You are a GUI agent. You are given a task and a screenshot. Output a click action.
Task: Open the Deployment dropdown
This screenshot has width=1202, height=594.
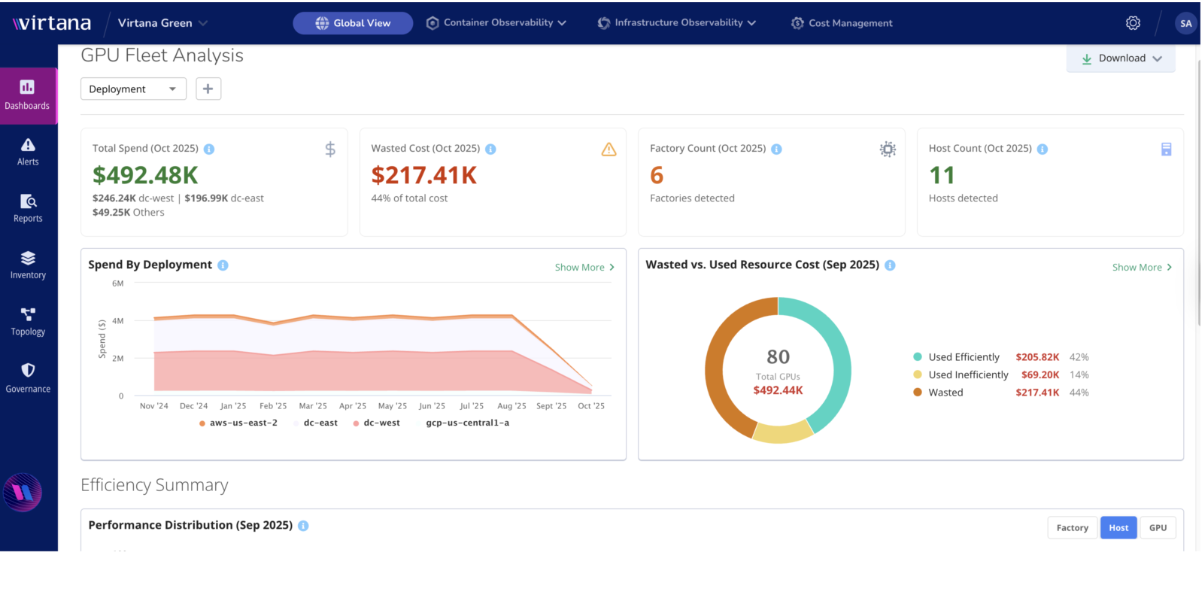[133, 88]
